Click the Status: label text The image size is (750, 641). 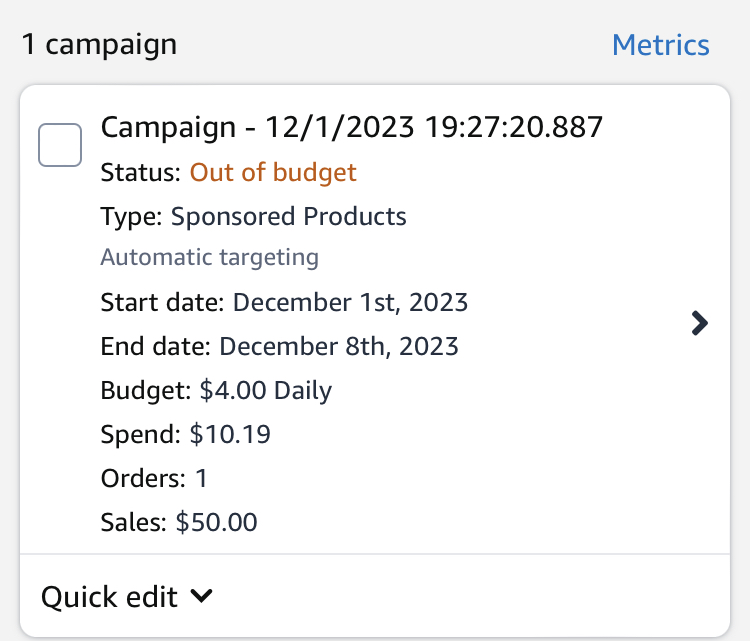click(141, 172)
